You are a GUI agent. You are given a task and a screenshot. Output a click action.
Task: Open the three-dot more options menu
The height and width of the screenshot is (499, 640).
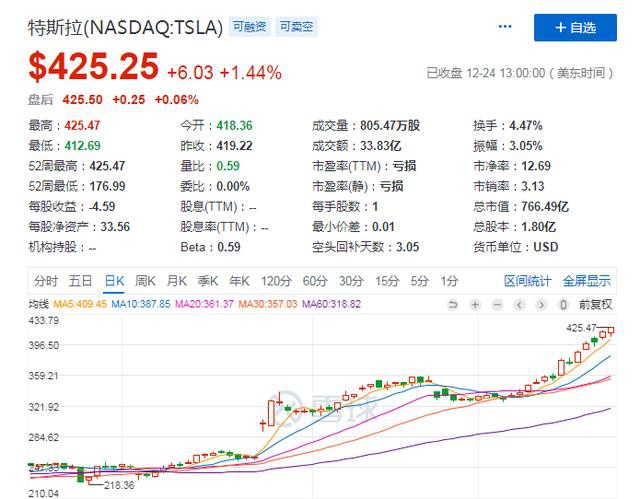(x=505, y=27)
